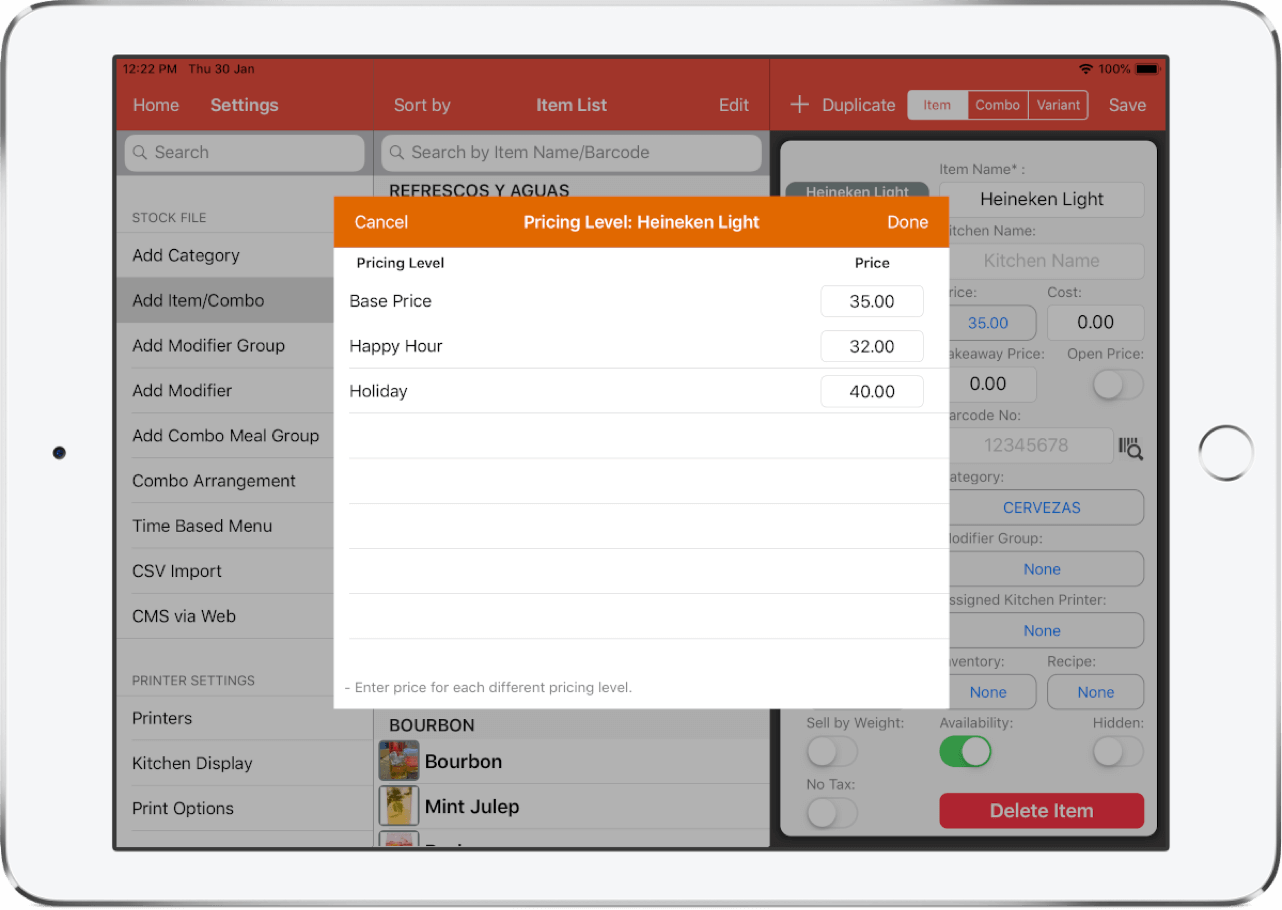Tap the Search by Item Name/Barcode field
Screen dimensions: 1282x910
pos(571,153)
